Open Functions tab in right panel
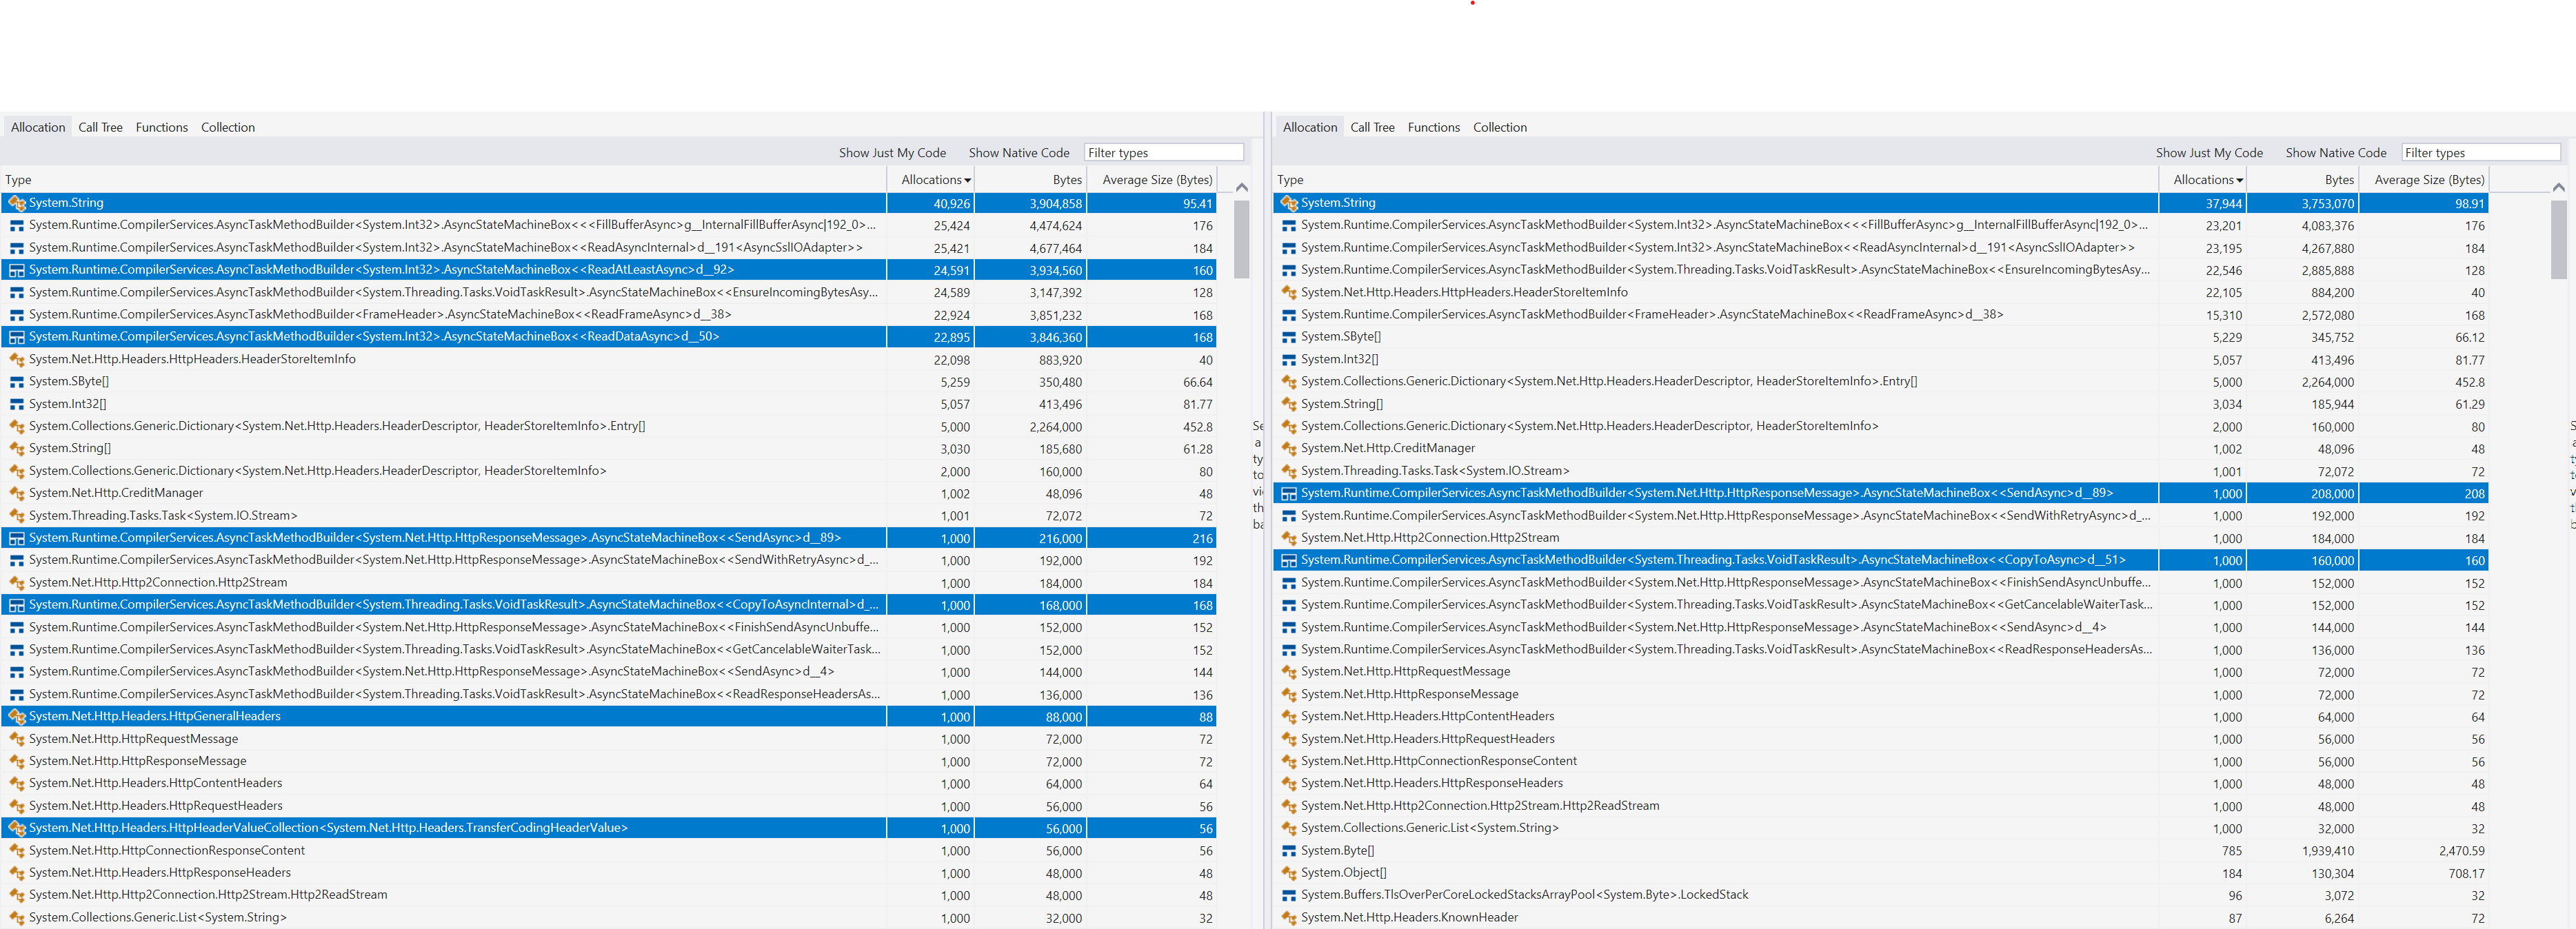This screenshot has height=929, width=2576. (1434, 127)
